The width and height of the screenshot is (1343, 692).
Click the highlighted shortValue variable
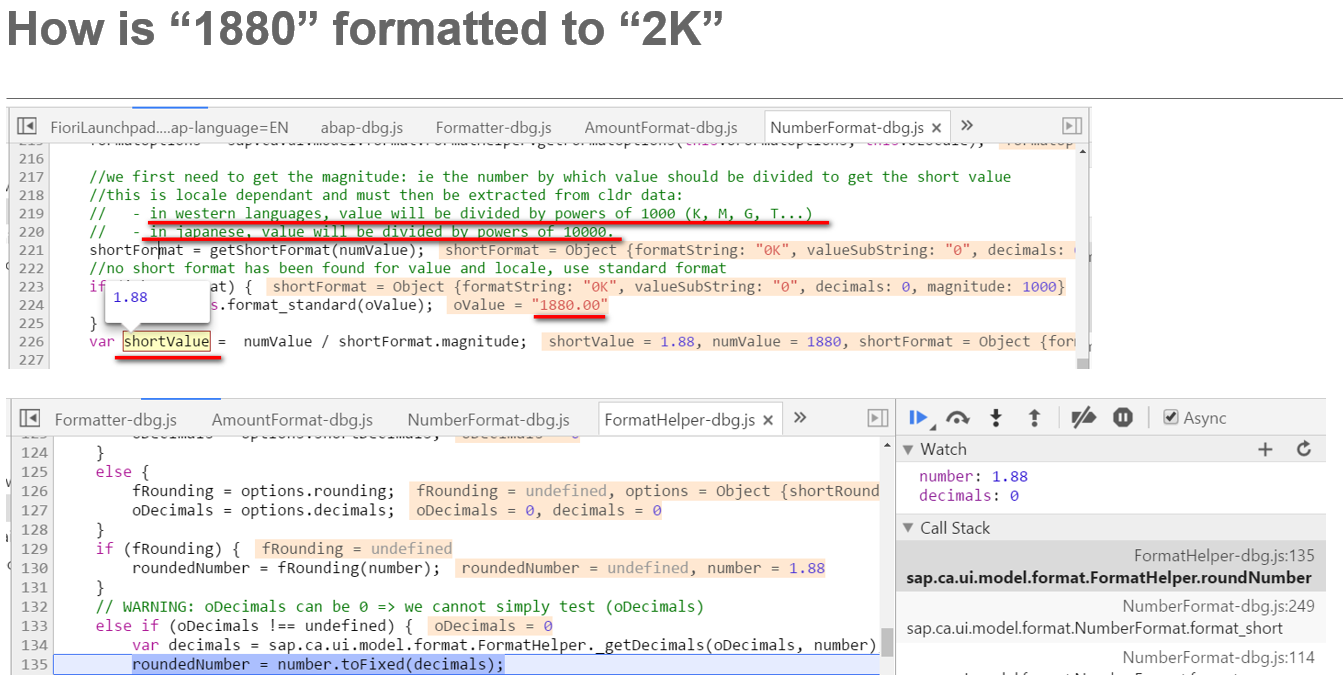pos(167,341)
